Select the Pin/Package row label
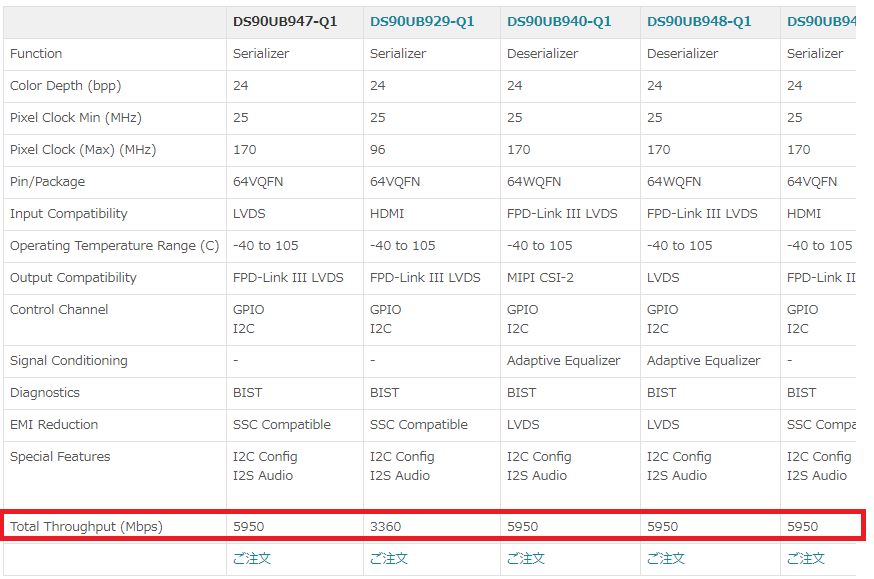This screenshot has width=874, height=579. pos(47,182)
